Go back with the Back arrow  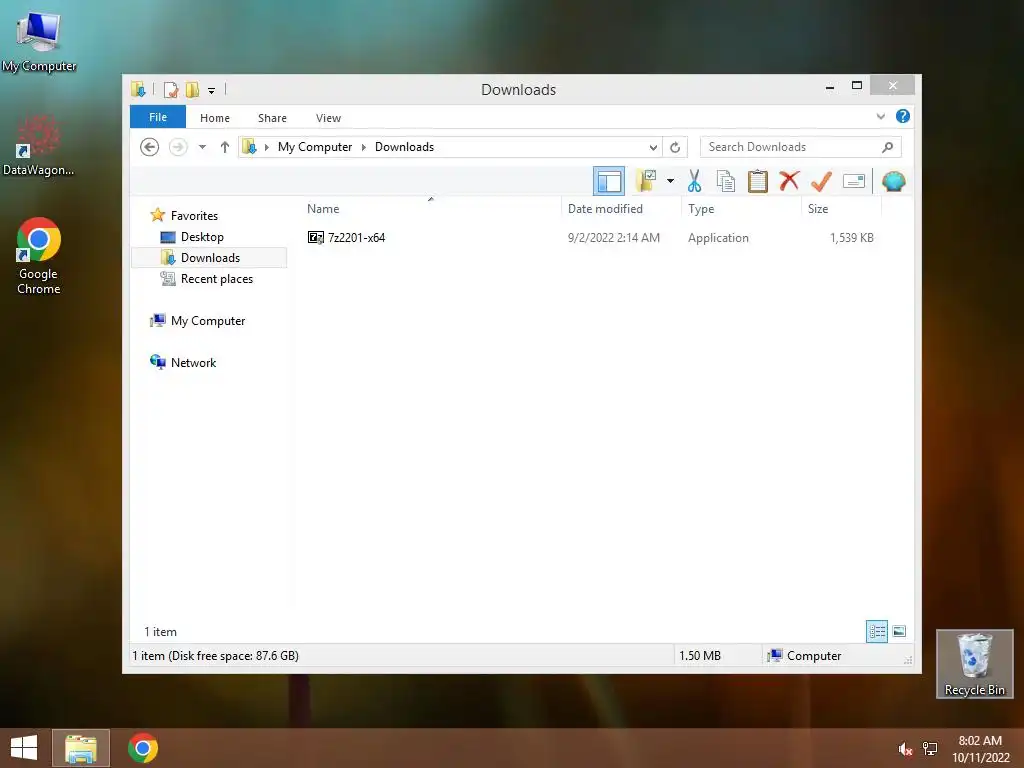pyautogui.click(x=150, y=147)
